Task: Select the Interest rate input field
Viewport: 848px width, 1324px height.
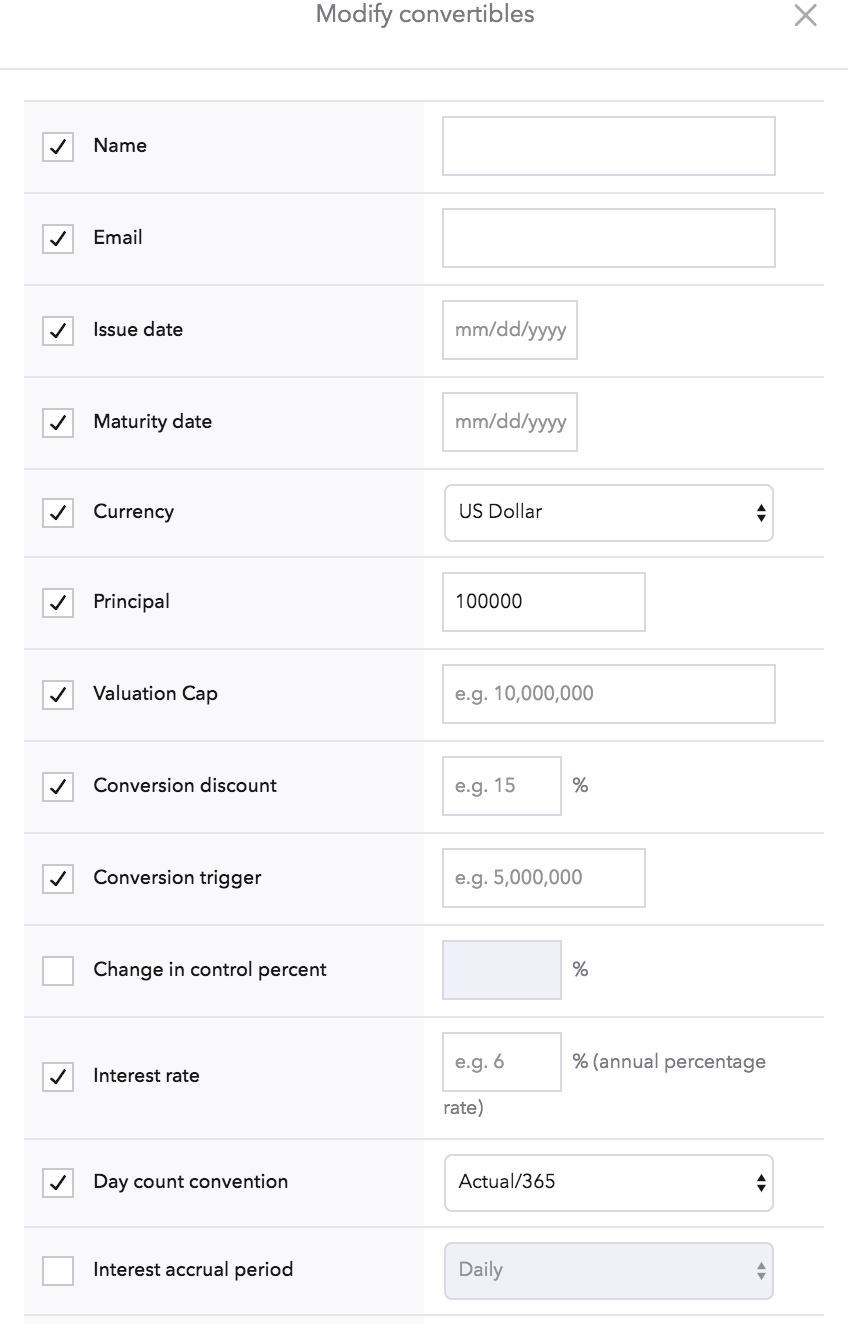Action: click(502, 1062)
